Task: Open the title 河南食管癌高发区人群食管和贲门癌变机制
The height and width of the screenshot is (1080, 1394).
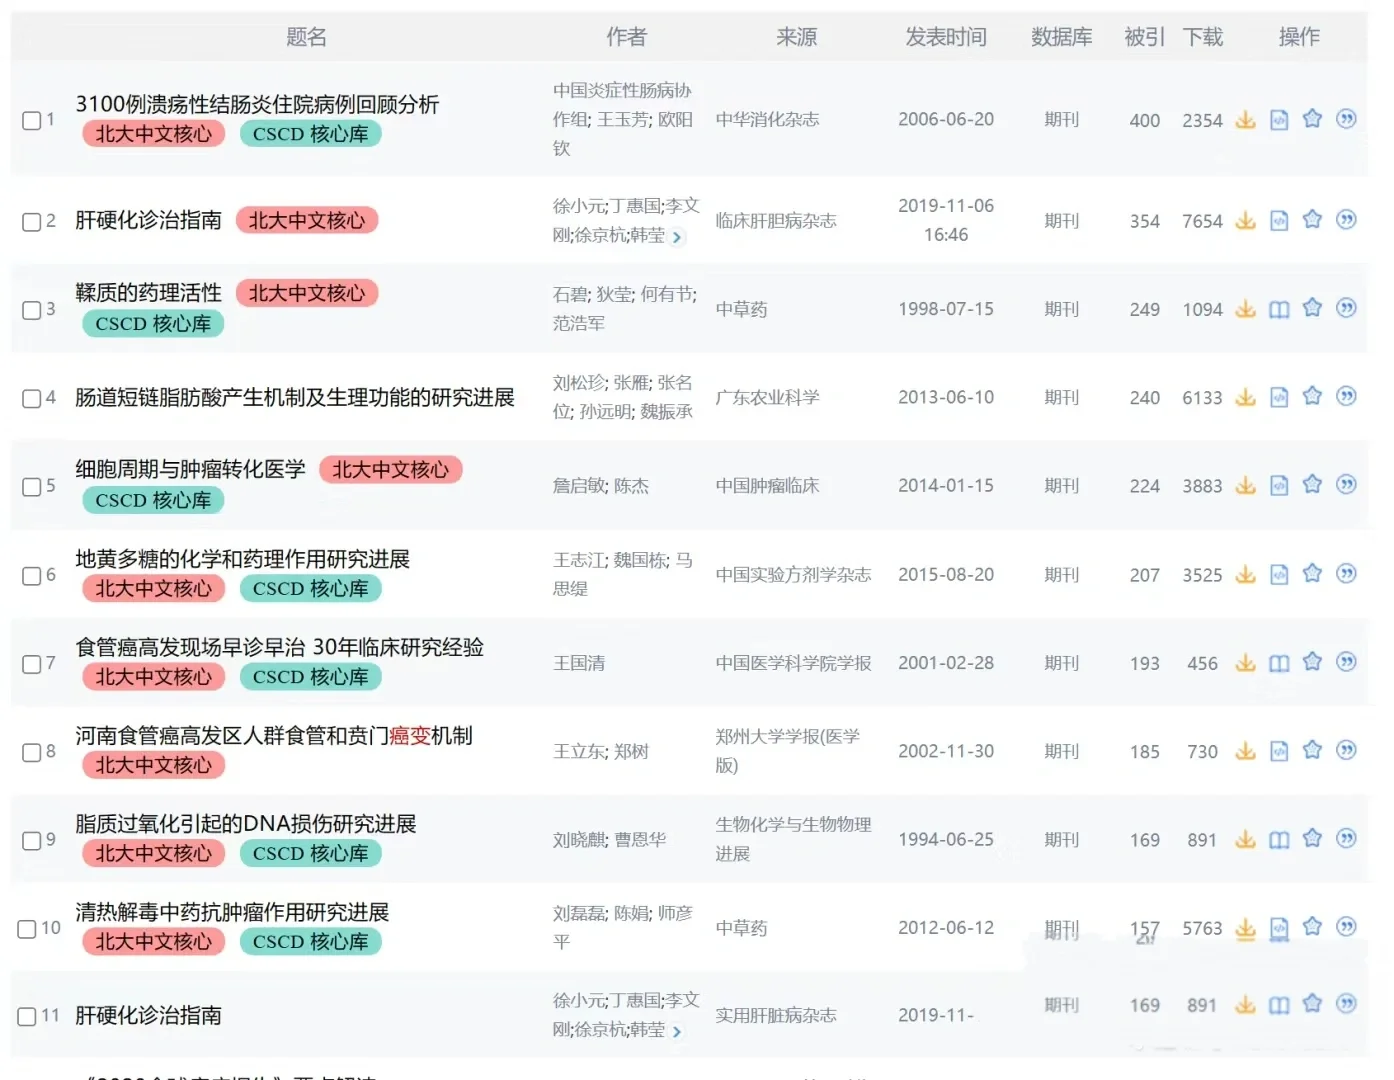Action: pyautogui.click(x=274, y=736)
